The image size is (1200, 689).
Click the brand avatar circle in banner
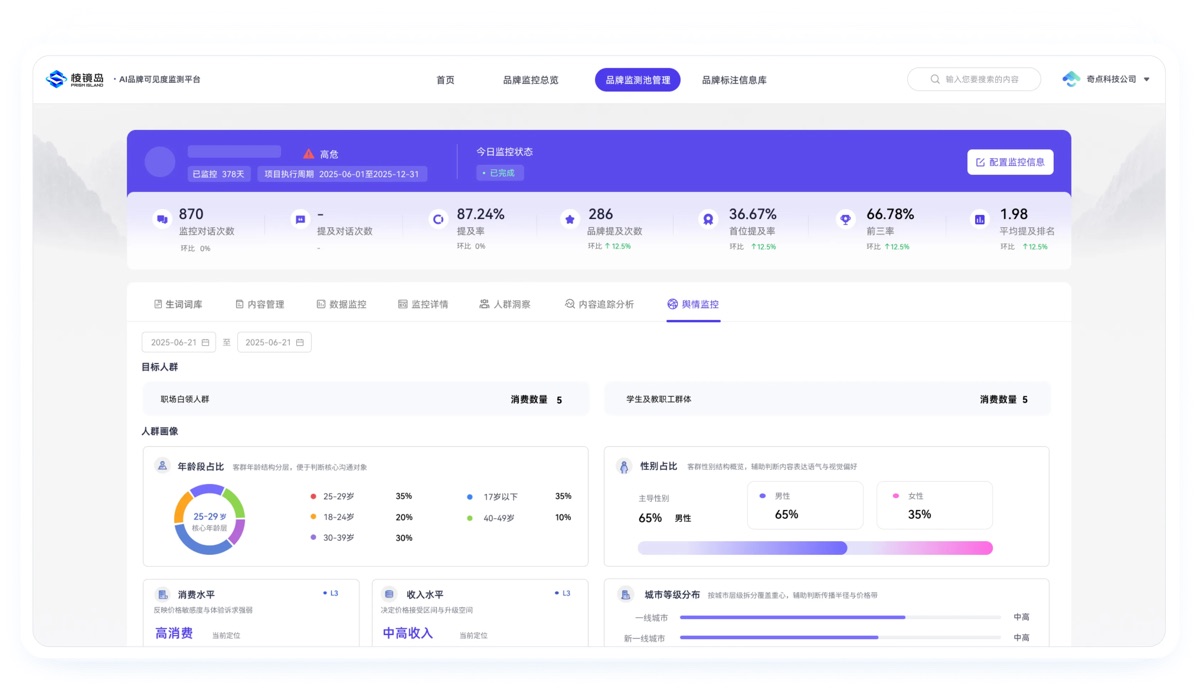160,162
